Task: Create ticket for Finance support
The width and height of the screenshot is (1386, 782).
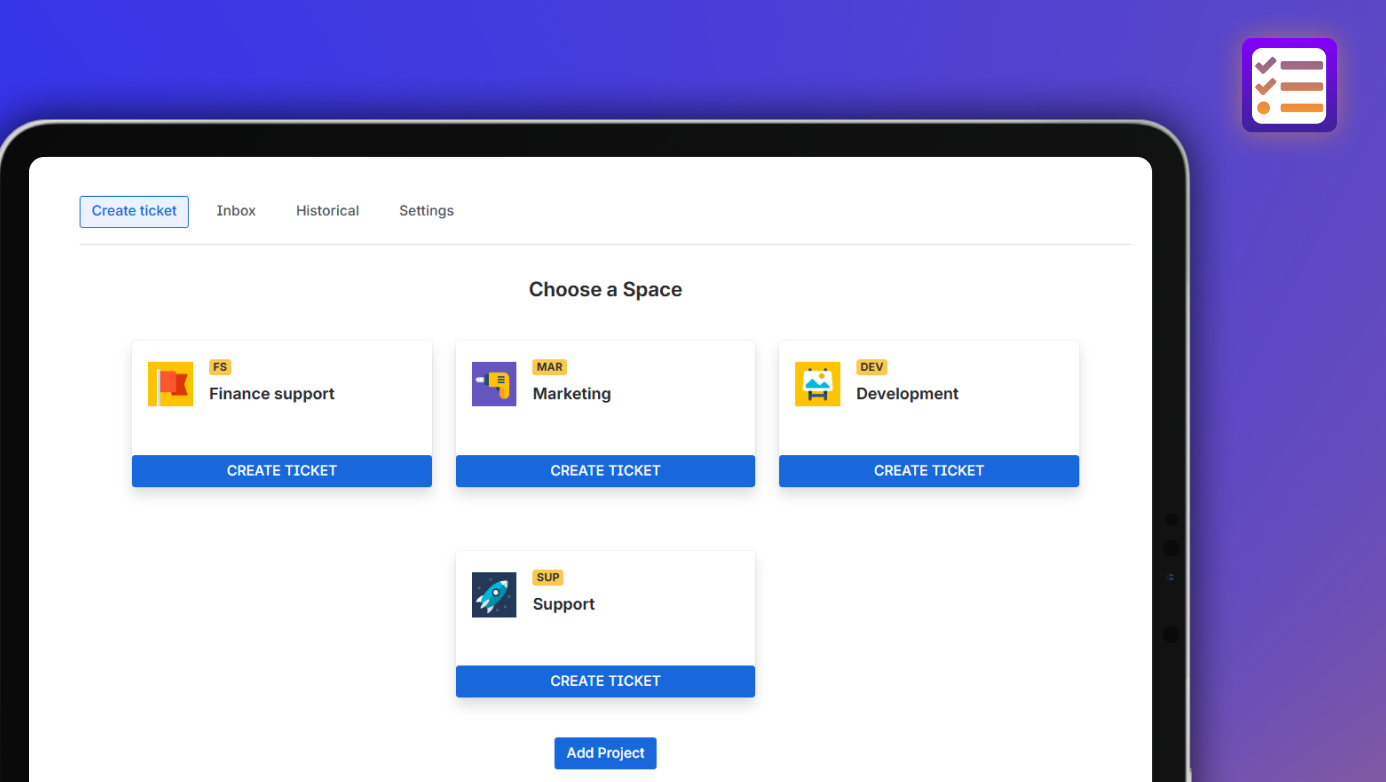Action: point(282,471)
